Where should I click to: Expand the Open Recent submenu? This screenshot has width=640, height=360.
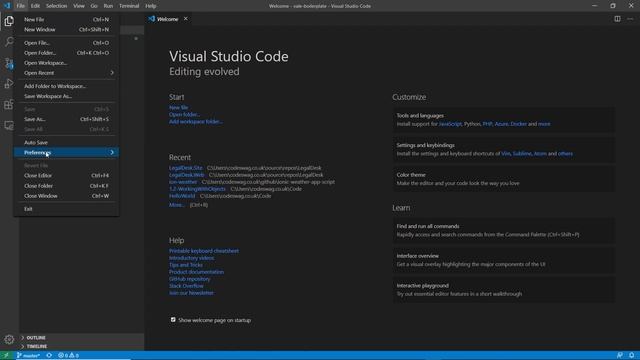pyautogui.click(x=66, y=73)
